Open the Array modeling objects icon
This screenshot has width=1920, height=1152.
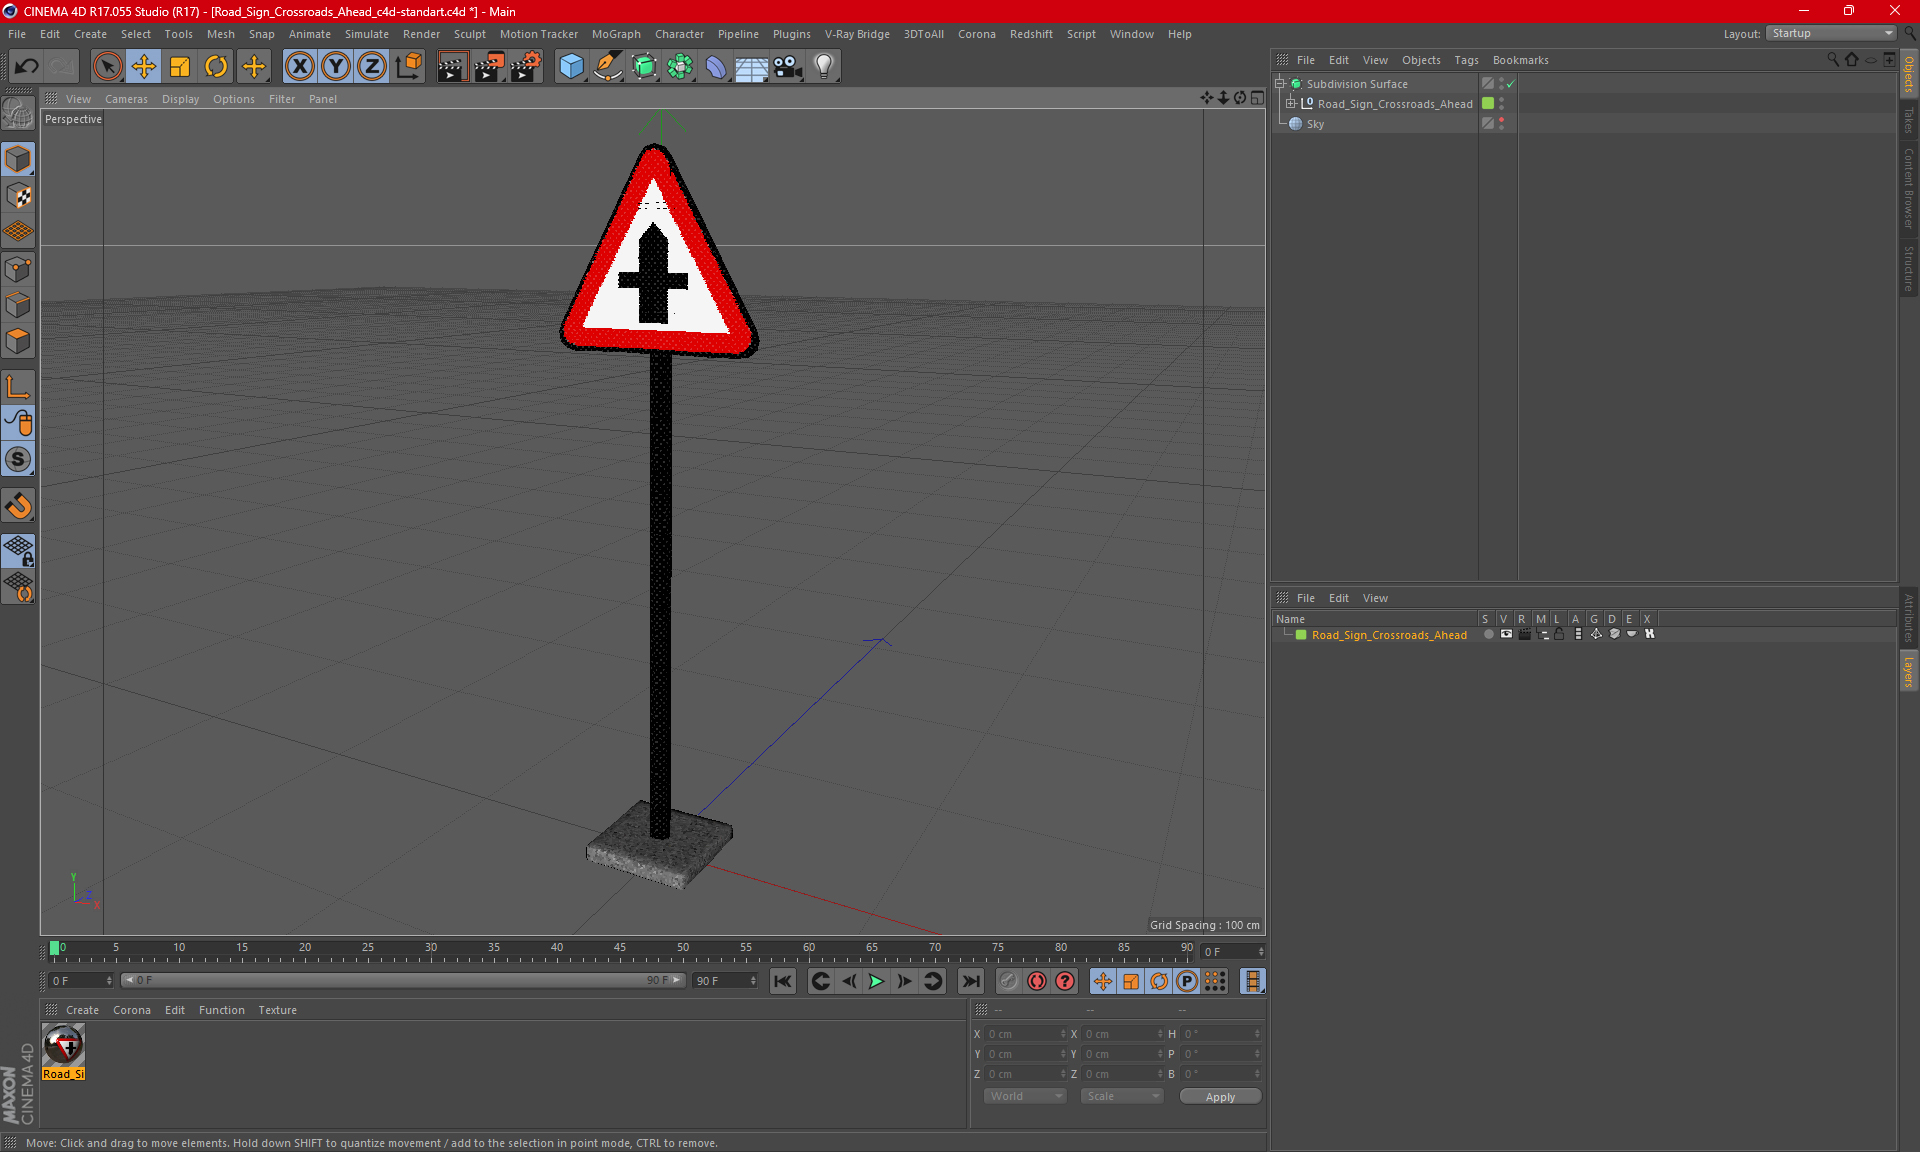[680, 66]
